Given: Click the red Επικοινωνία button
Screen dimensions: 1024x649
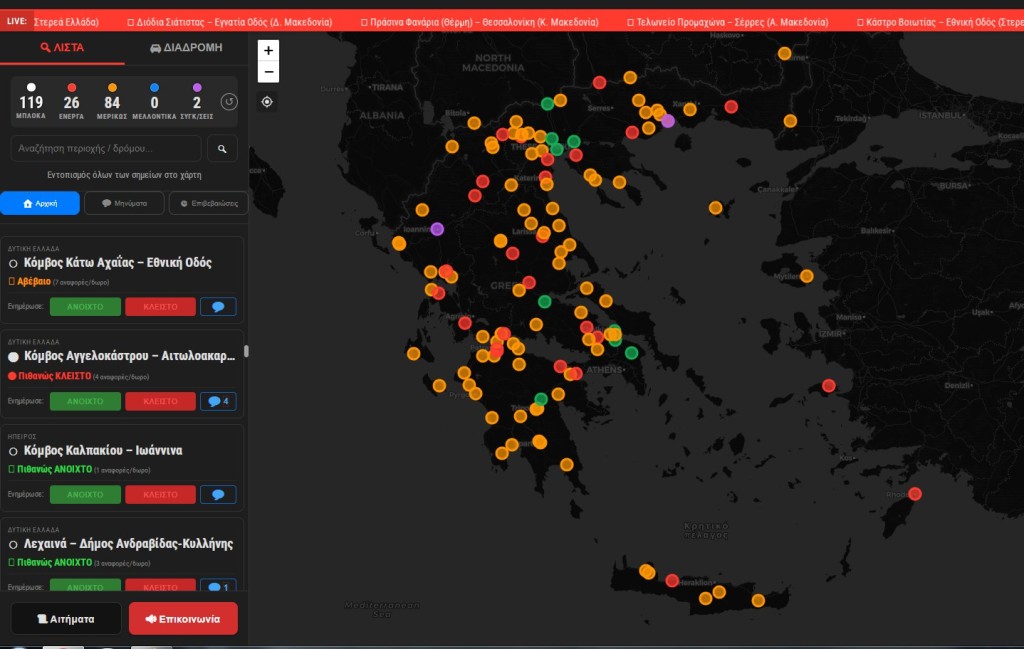Looking at the screenshot, I should tap(183, 619).
